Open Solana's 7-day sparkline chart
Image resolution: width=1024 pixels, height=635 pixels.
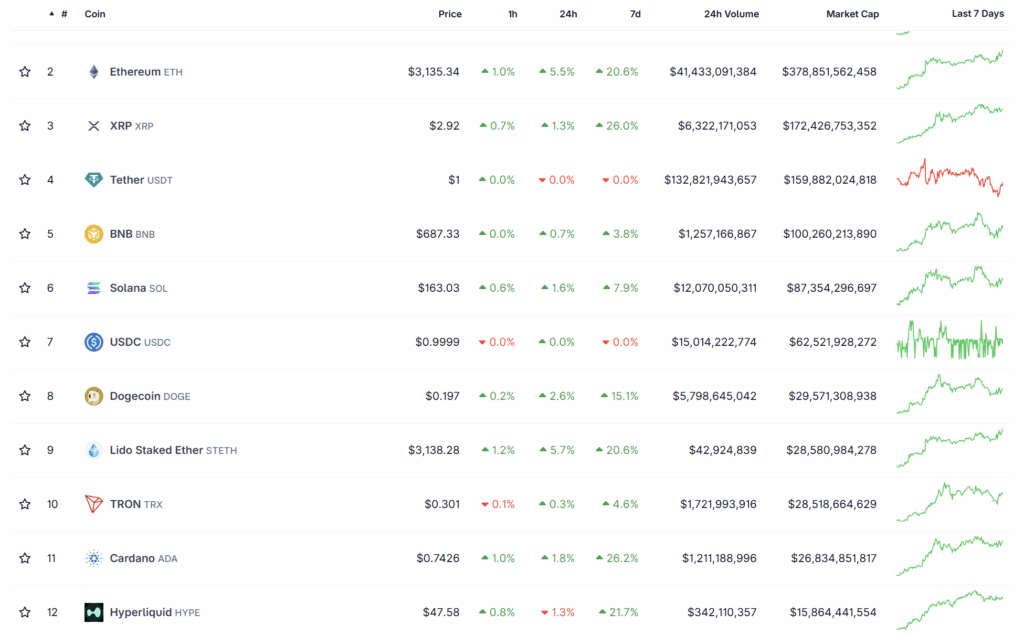coord(950,285)
